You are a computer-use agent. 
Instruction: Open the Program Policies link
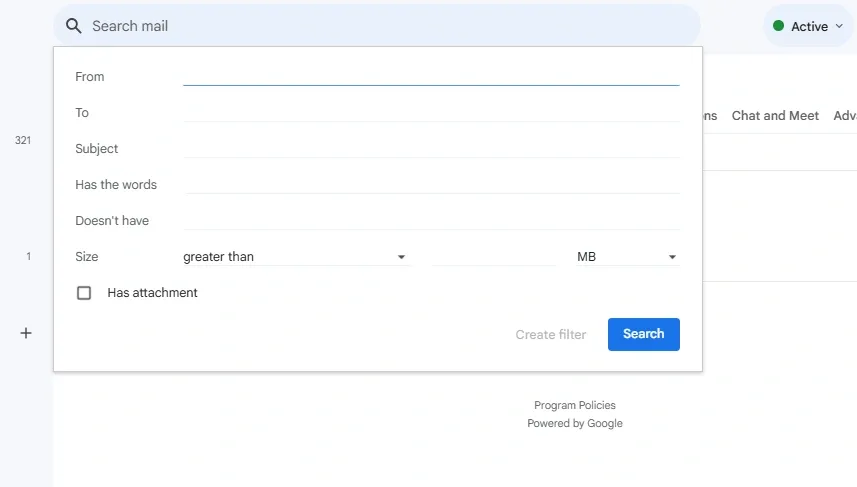pyautogui.click(x=575, y=405)
